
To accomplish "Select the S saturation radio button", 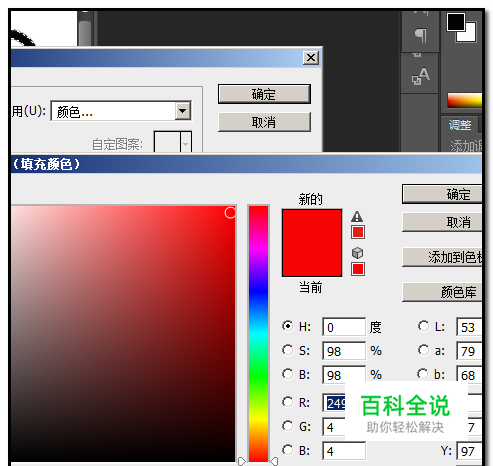I will click(287, 350).
